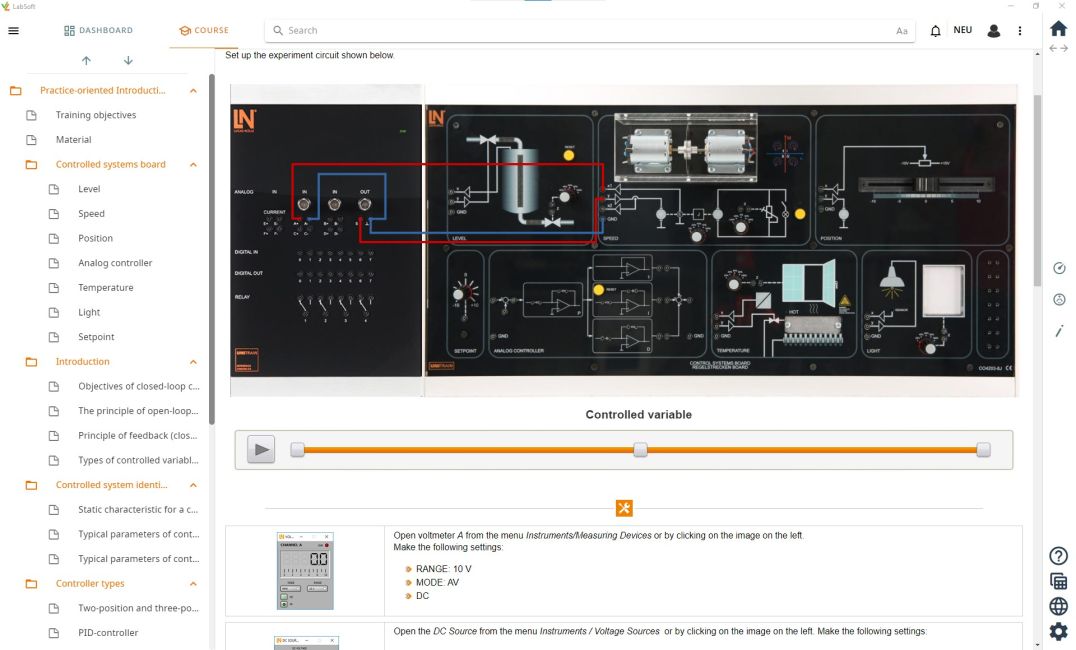Click the Search input field
The height and width of the screenshot is (650, 1076).
click(x=589, y=30)
